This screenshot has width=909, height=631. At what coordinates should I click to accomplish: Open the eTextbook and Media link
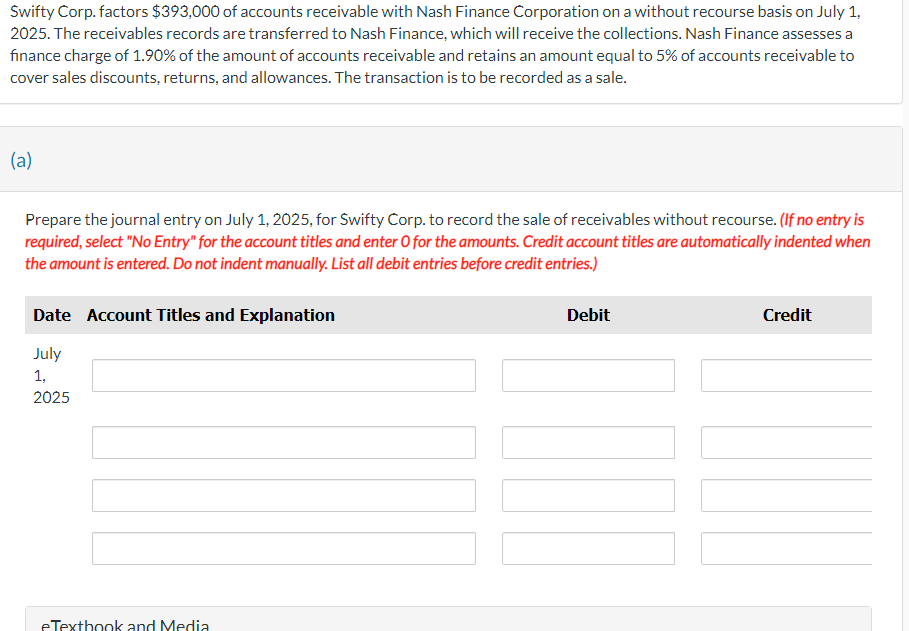(x=124, y=624)
